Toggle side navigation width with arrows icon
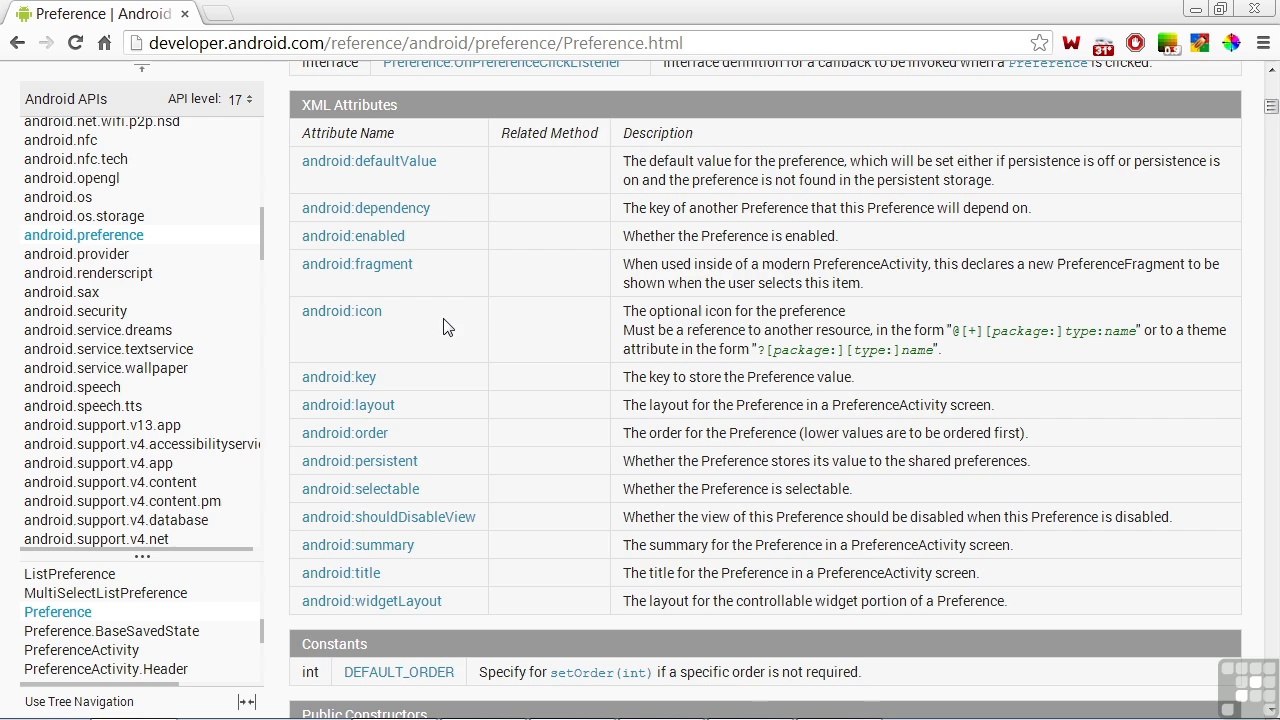1280x720 pixels. click(247, 702)
